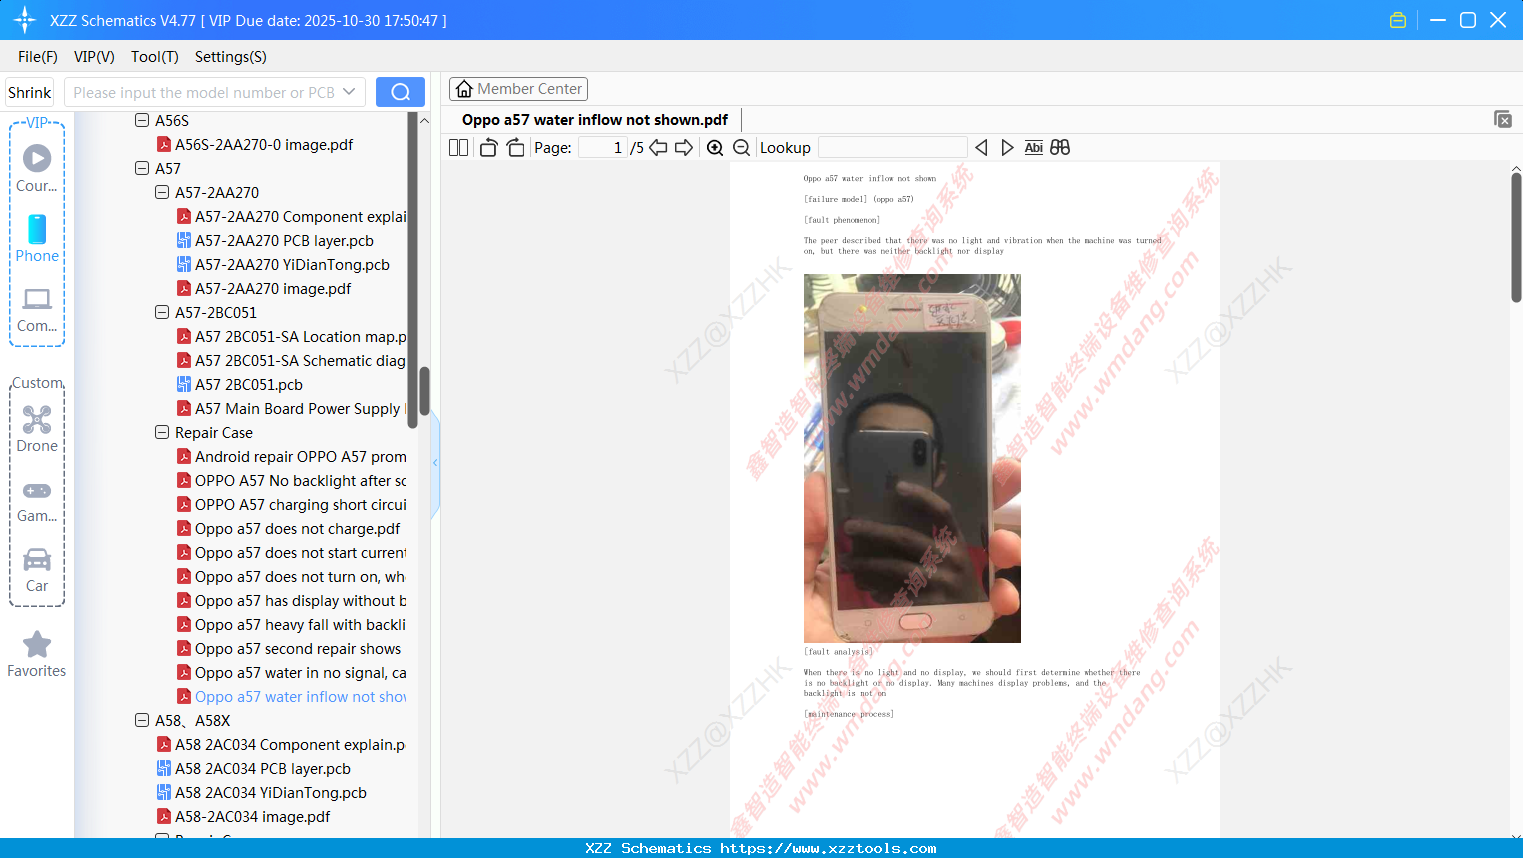Zoom in on the PDF

click(x=715, y=148)
